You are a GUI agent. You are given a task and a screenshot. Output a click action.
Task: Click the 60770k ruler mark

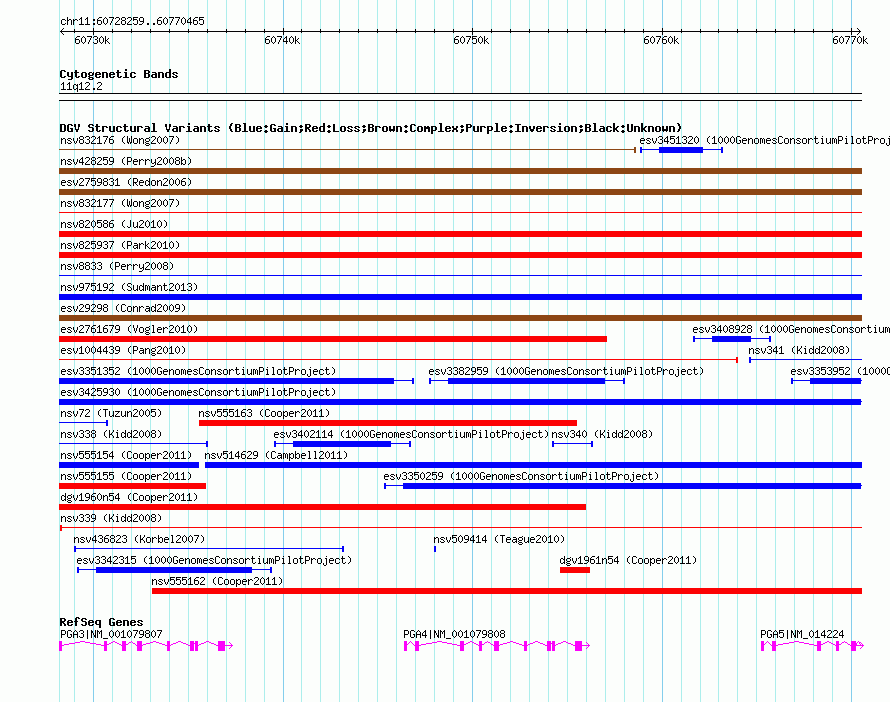point(850,40)
